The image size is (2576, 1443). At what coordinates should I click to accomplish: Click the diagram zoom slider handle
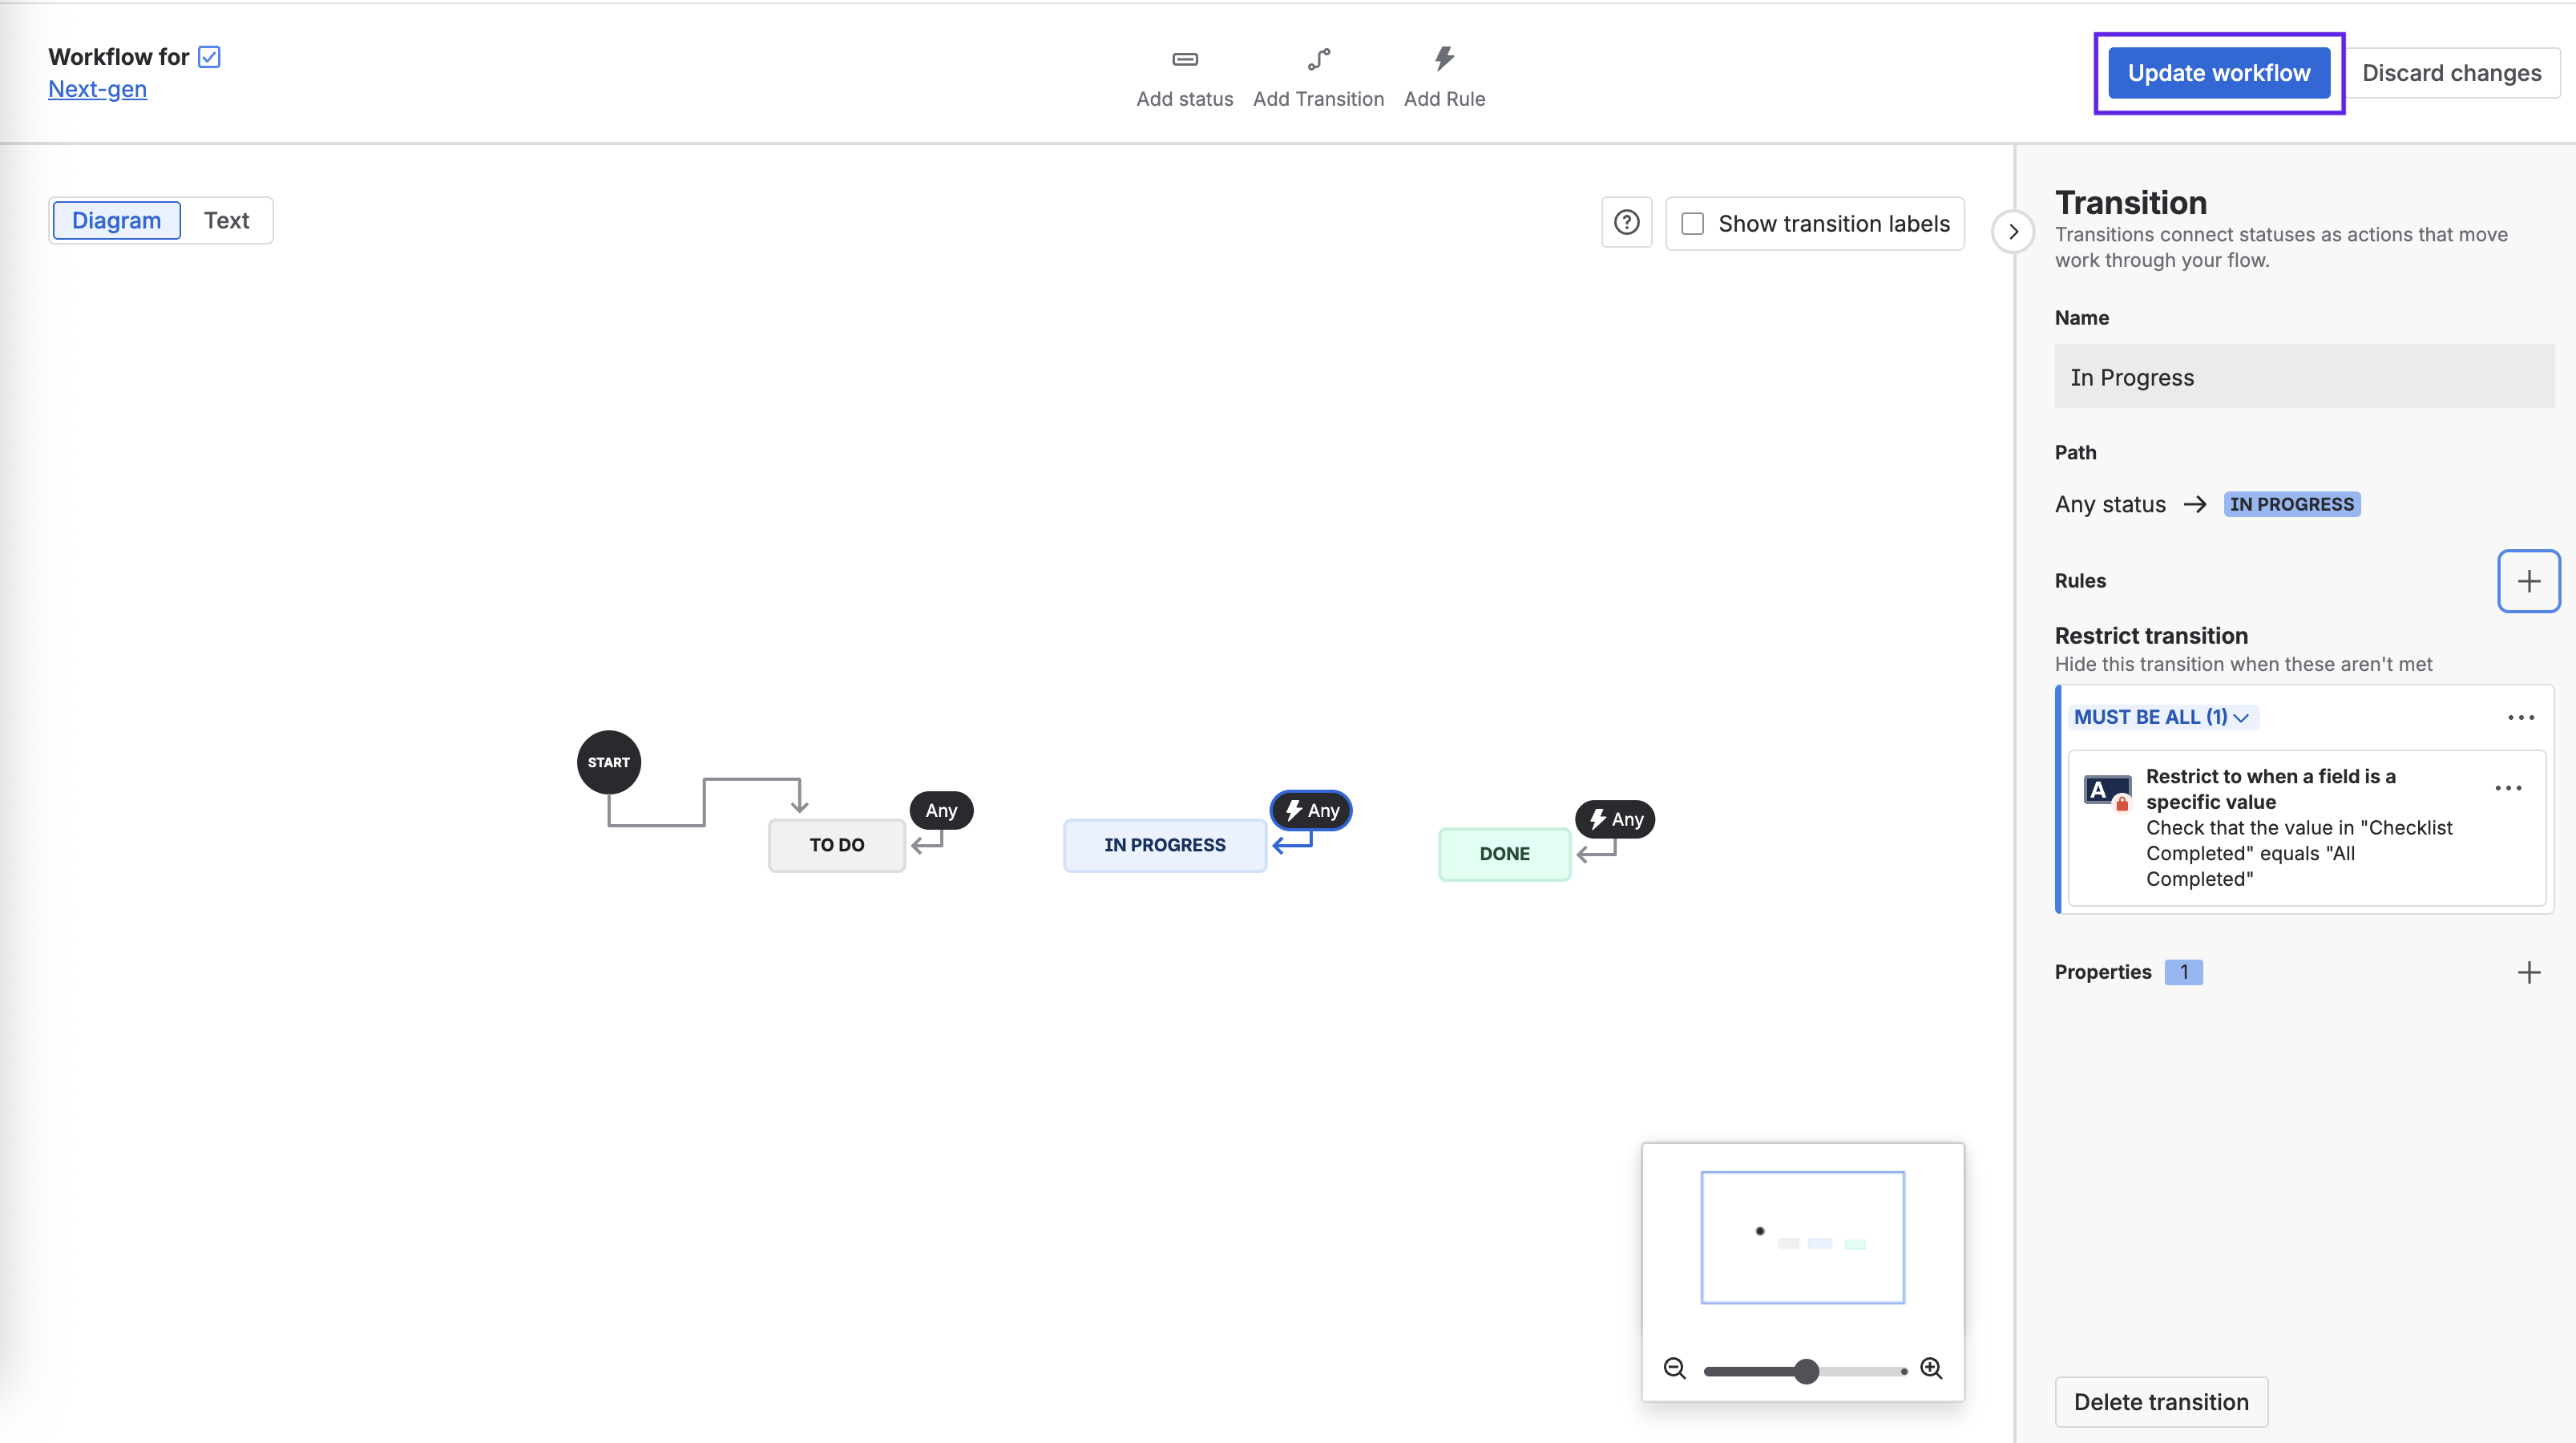pos(1805,1371)
